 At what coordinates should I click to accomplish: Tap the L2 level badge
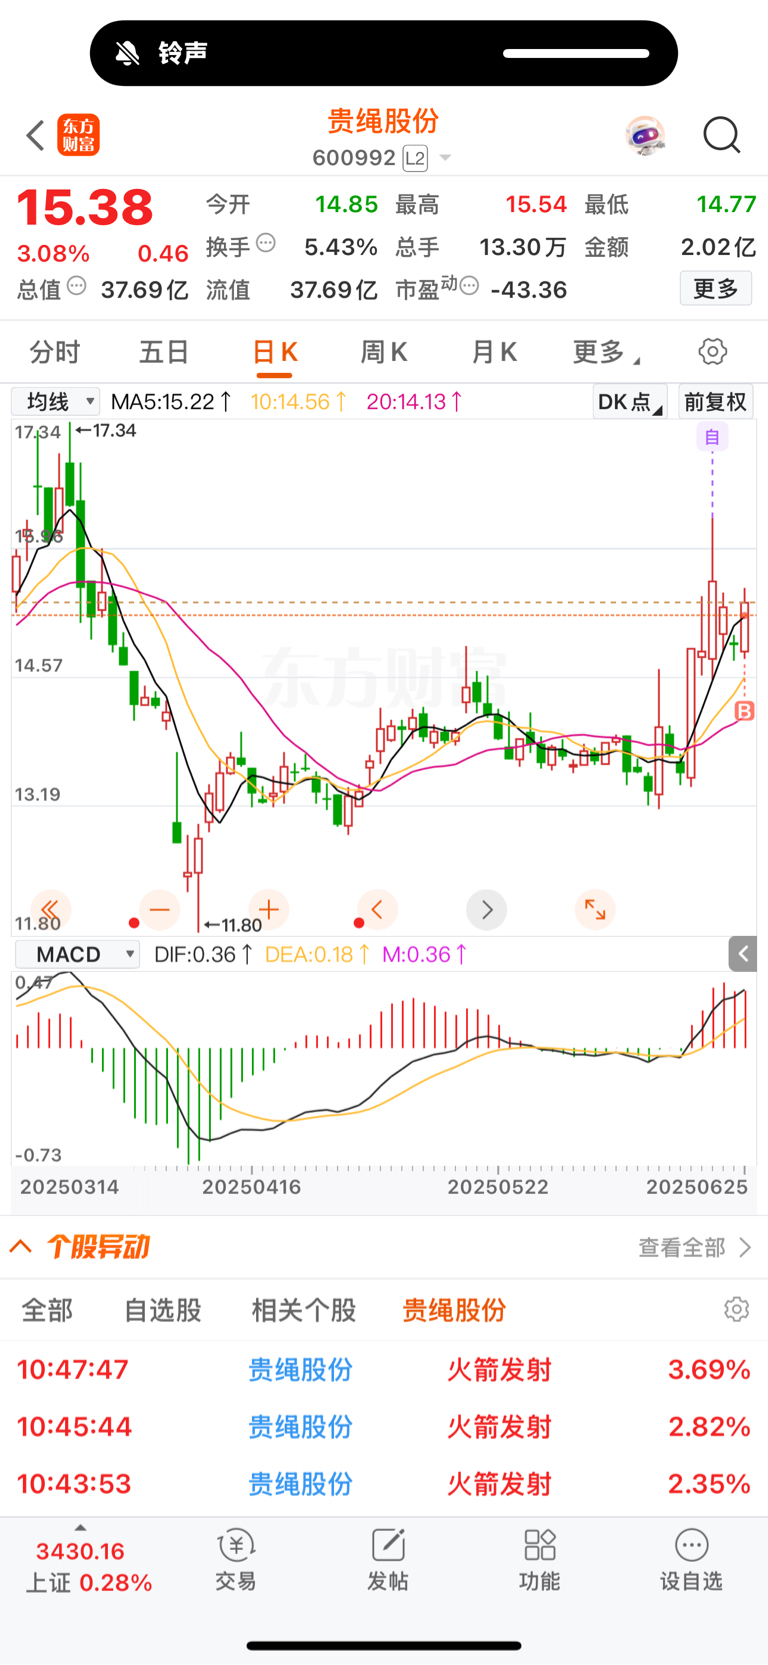click(x=415, y=158)
